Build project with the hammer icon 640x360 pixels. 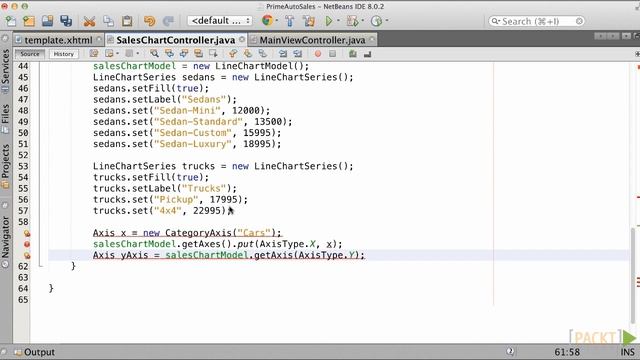click(289, 21)
